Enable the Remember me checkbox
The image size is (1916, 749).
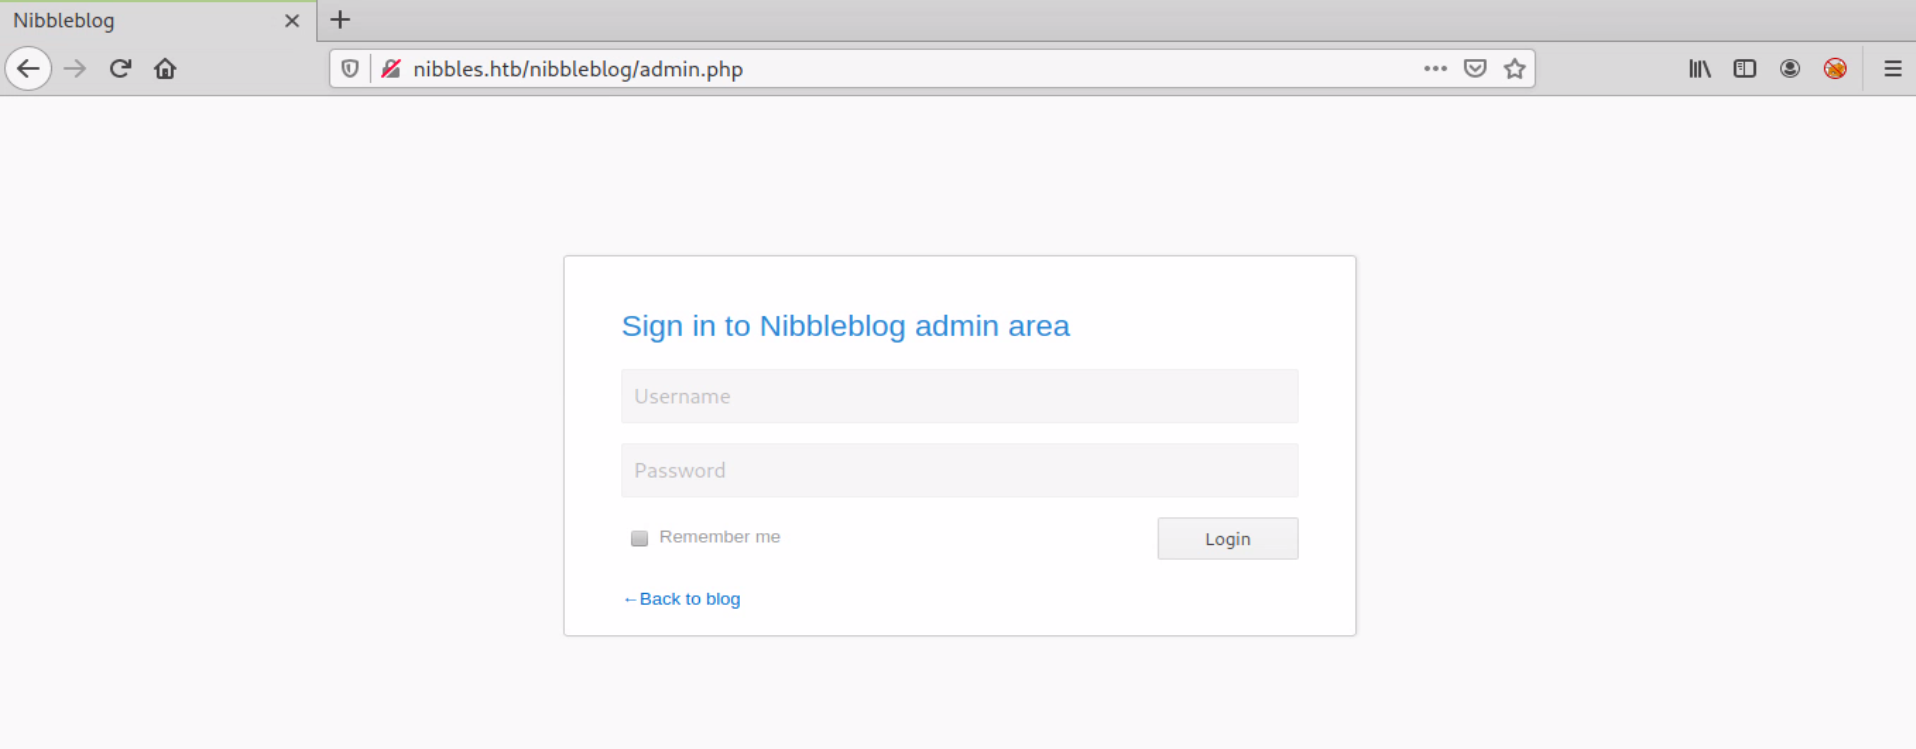pyautogui.click(x=640, y=538)
